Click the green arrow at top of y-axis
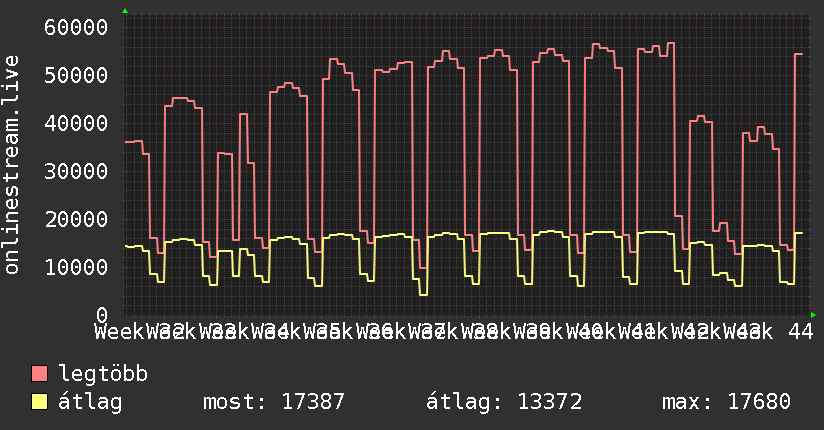Image resolution: width=824 pixels, height=430 pixels. tap(125, 11)
